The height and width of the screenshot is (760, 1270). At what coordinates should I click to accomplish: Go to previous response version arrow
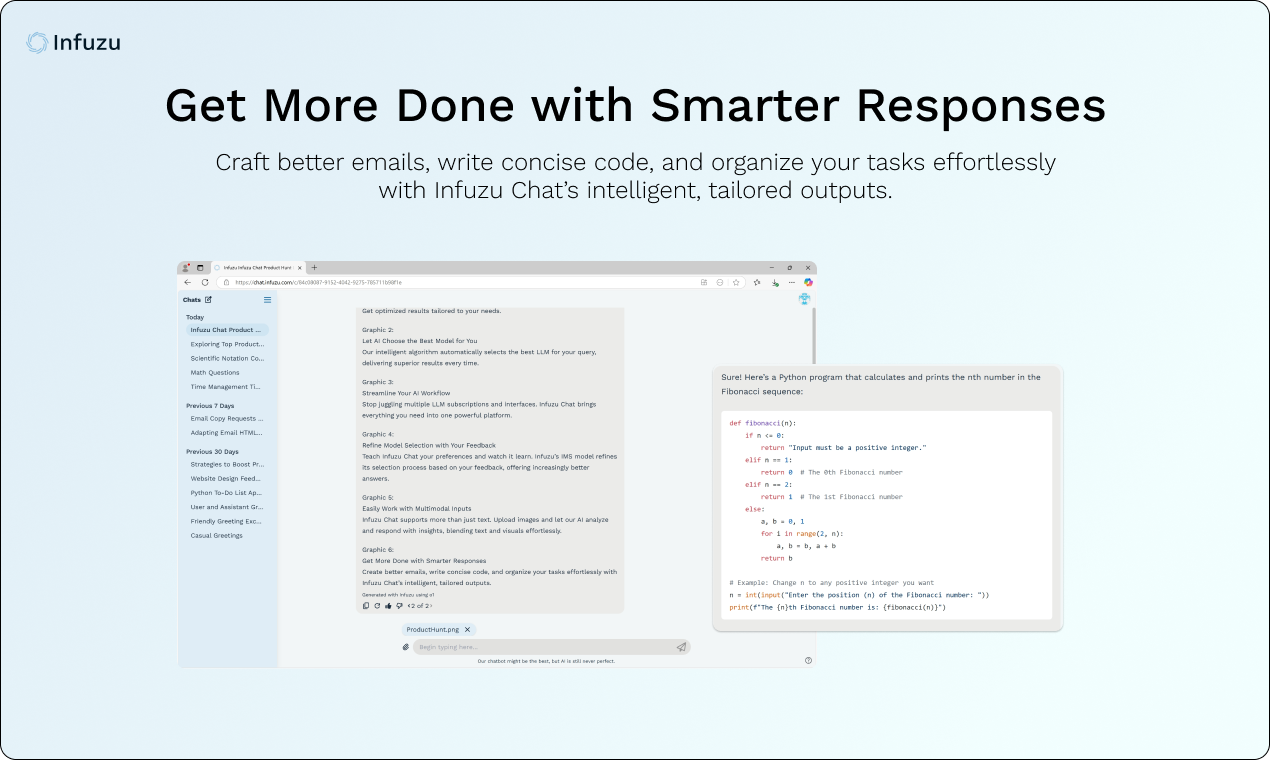coord(409,606)
